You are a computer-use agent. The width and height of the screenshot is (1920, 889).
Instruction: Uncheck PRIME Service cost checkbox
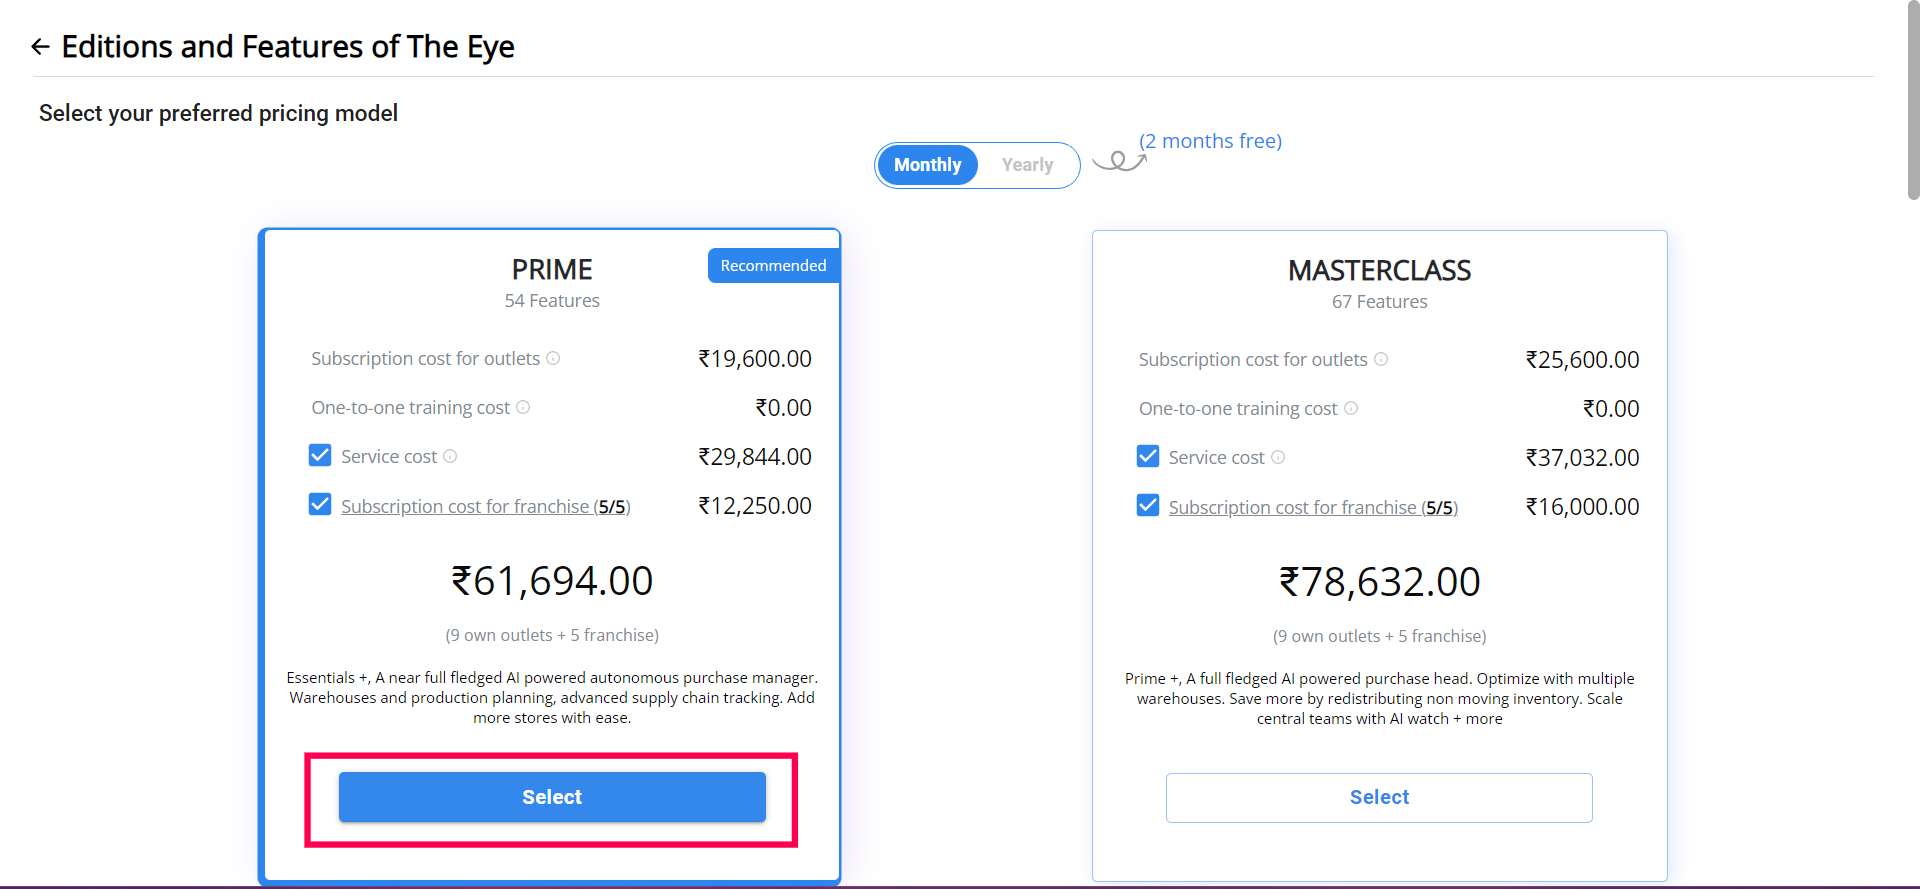tap(320, 456)
